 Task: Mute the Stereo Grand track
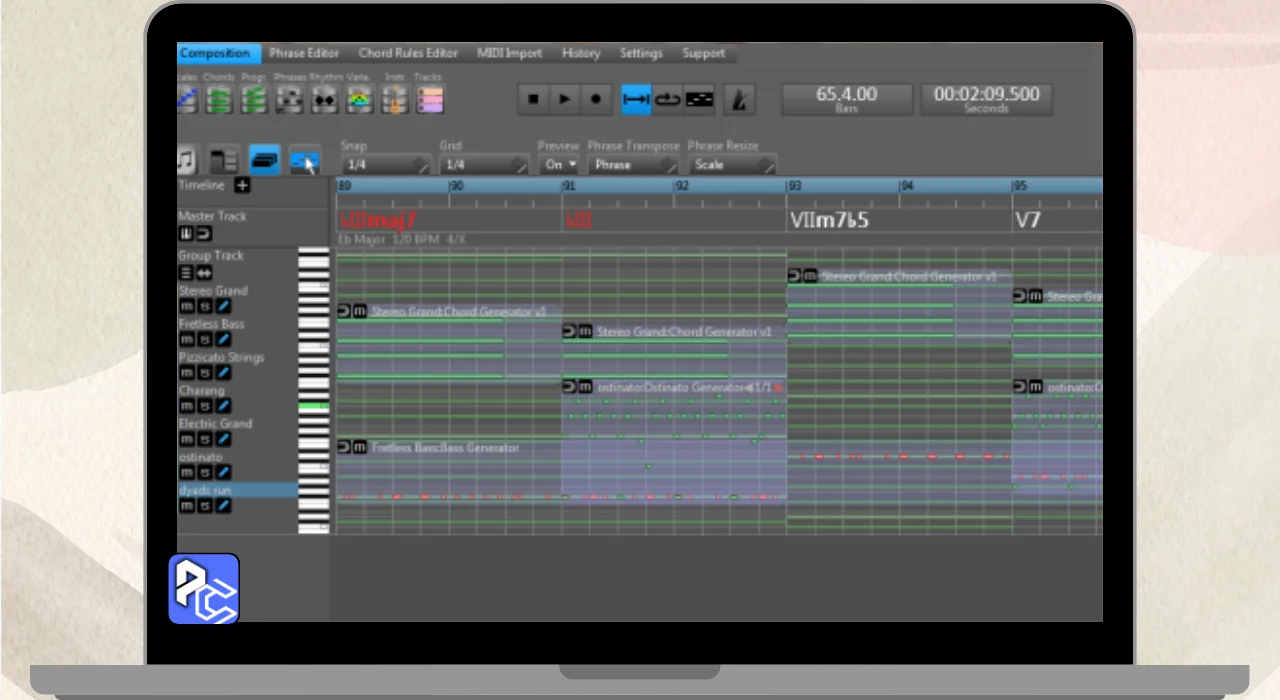(186, 307)
